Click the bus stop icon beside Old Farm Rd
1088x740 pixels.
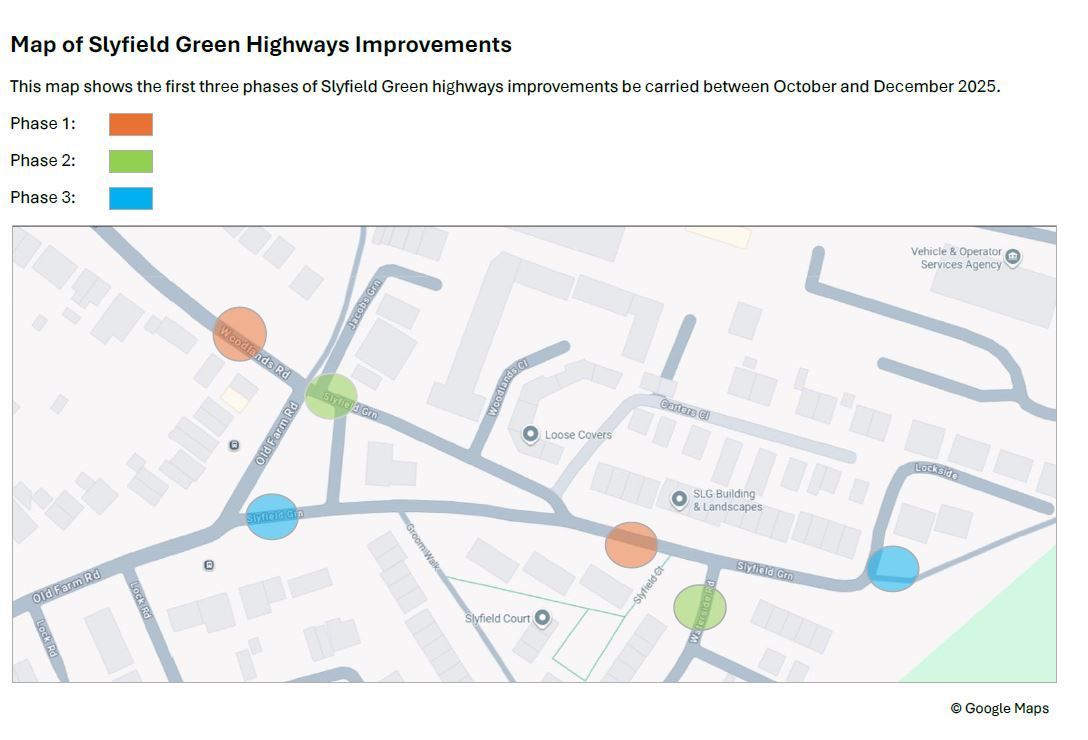pos(235,445)
